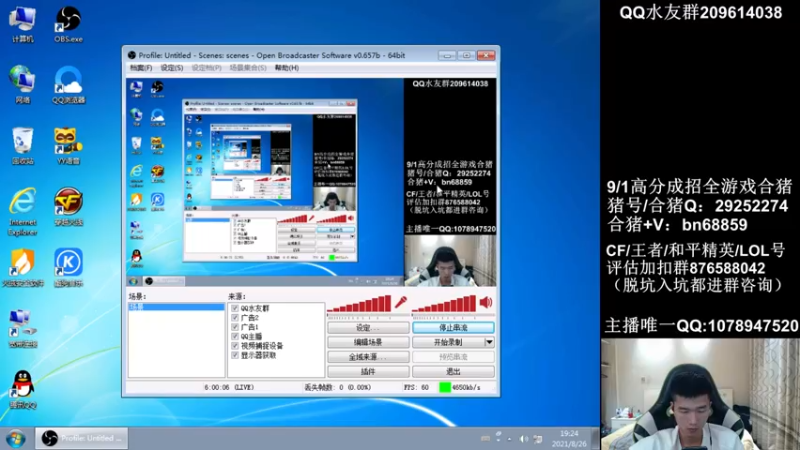This screenshot has width=800, height=450.
Task: Select the 网络 desktop icon
Action: (x=22, y=85)
